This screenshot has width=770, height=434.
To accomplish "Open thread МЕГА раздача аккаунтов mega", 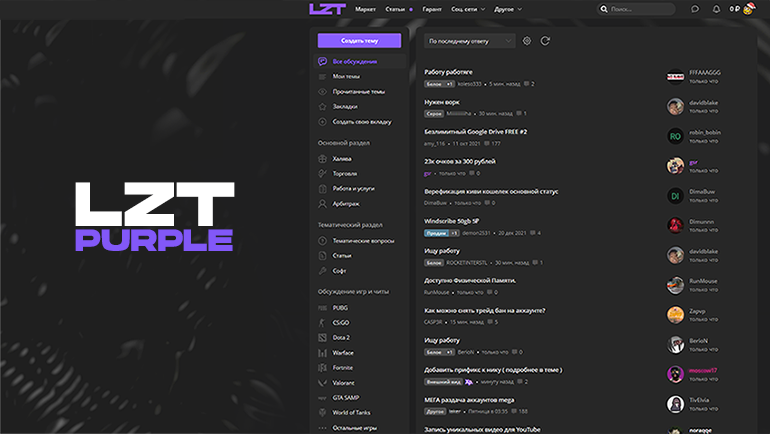I will click(469, 400).
